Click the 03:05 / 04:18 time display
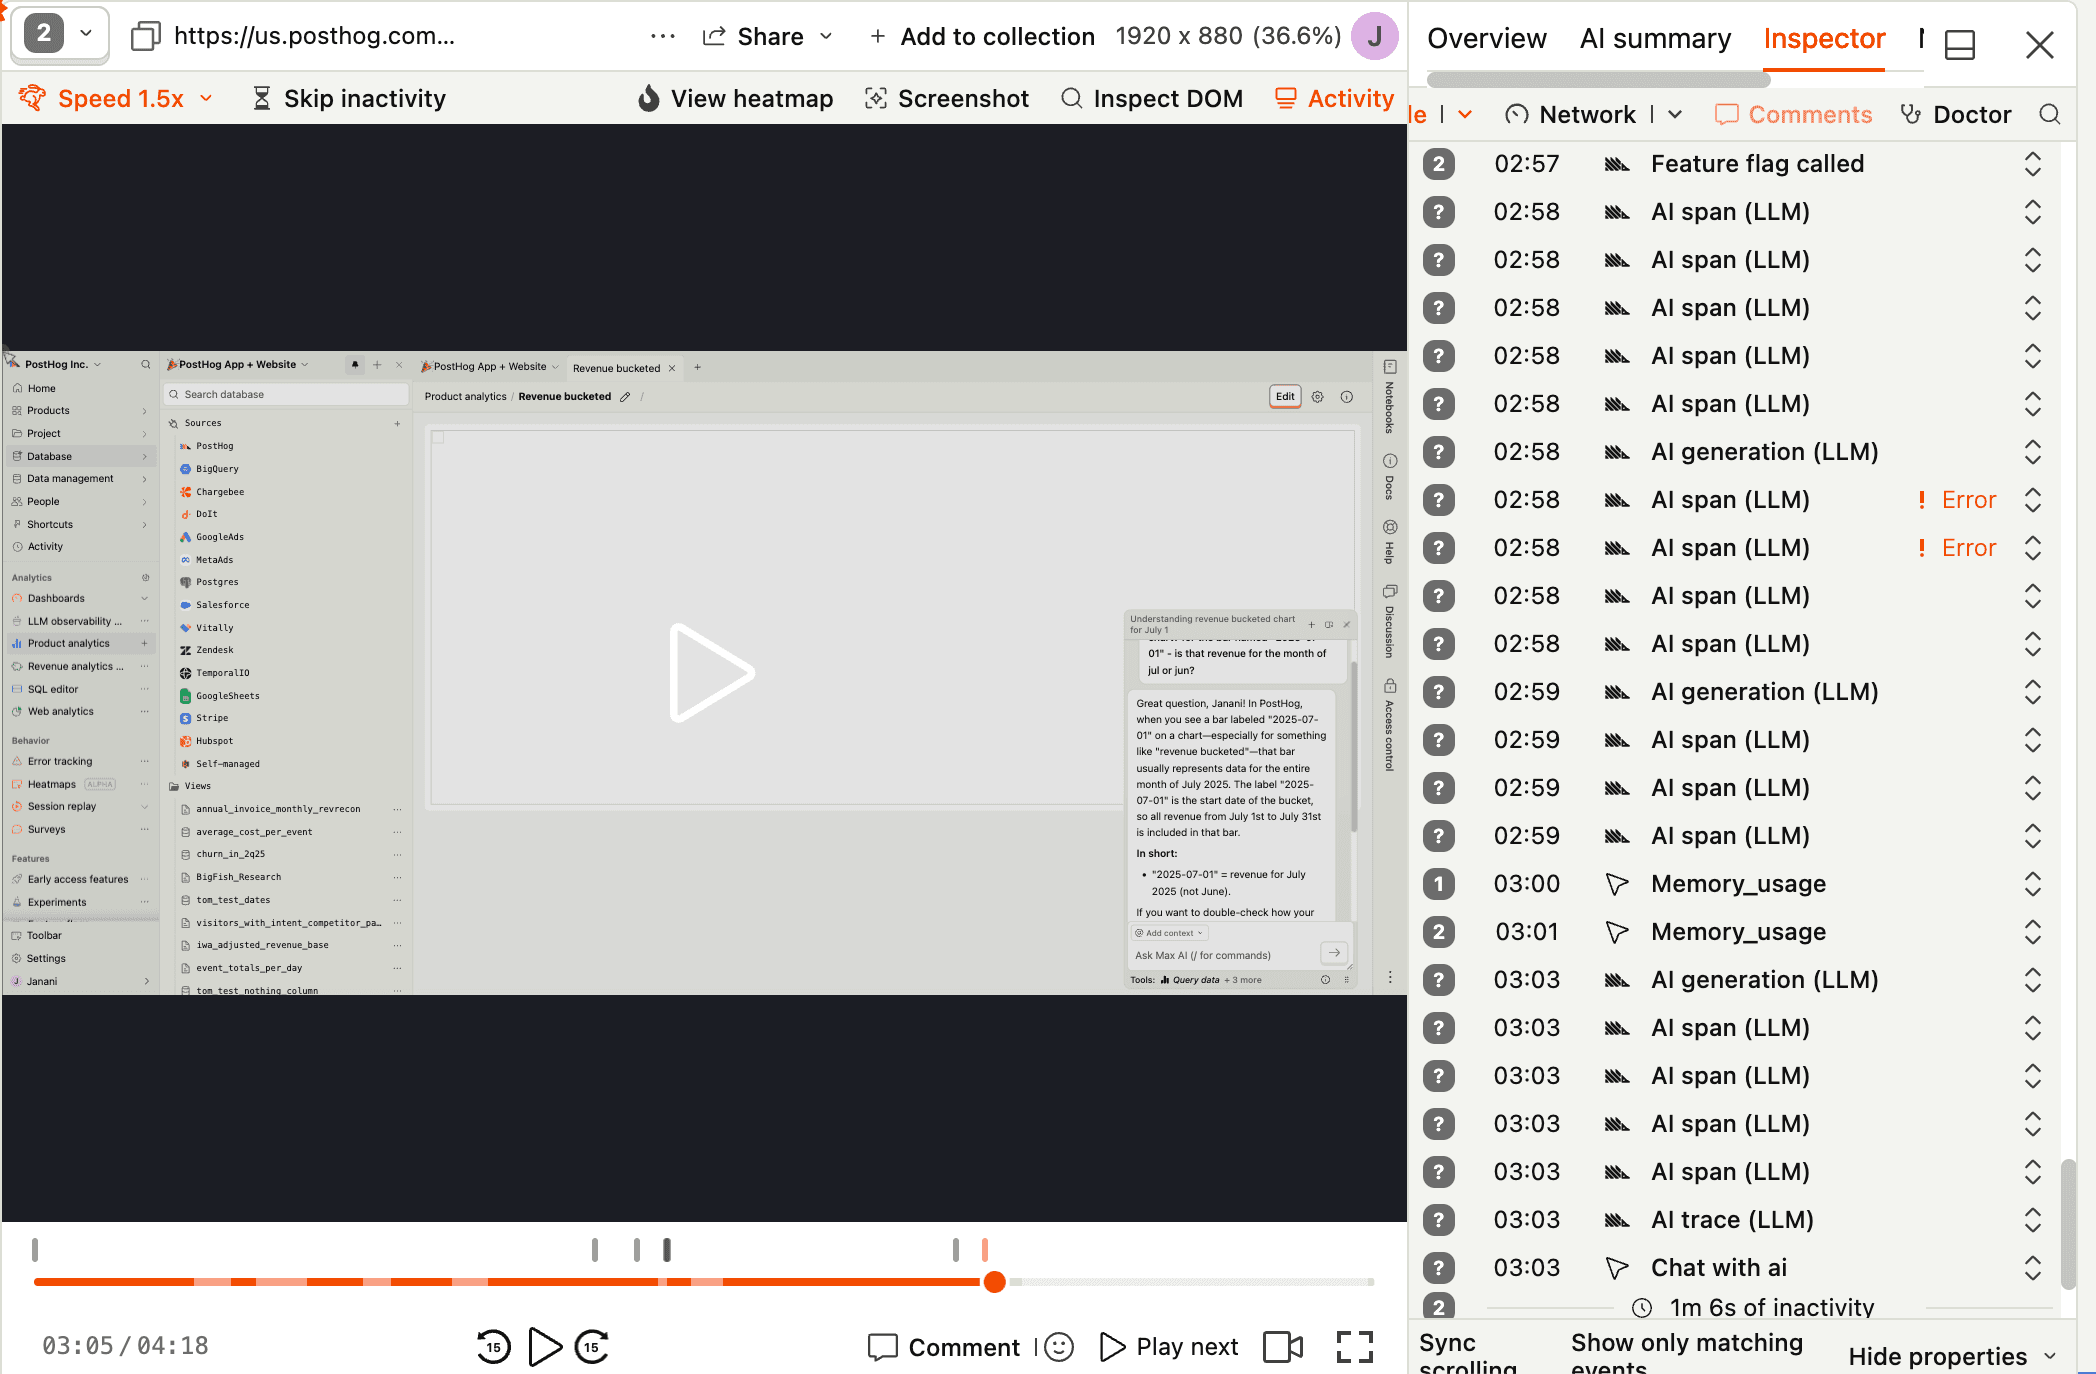This screenshot has height=1374, width=2096. [125, 1346]
